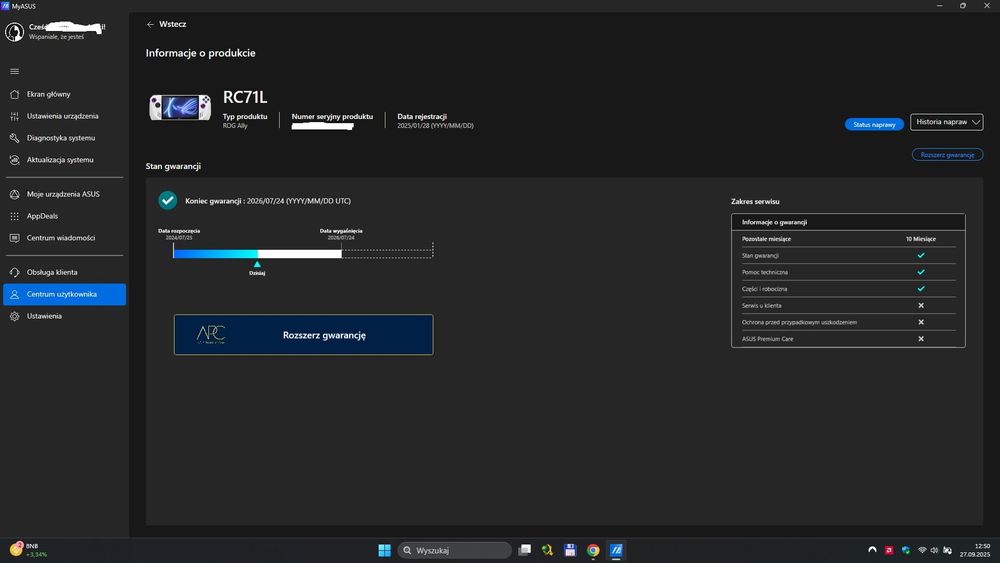This screenshot has height=563, width=1000.
Task: Click the large Rozszerz gwarancję banner
Action: (x=304, y=335)
